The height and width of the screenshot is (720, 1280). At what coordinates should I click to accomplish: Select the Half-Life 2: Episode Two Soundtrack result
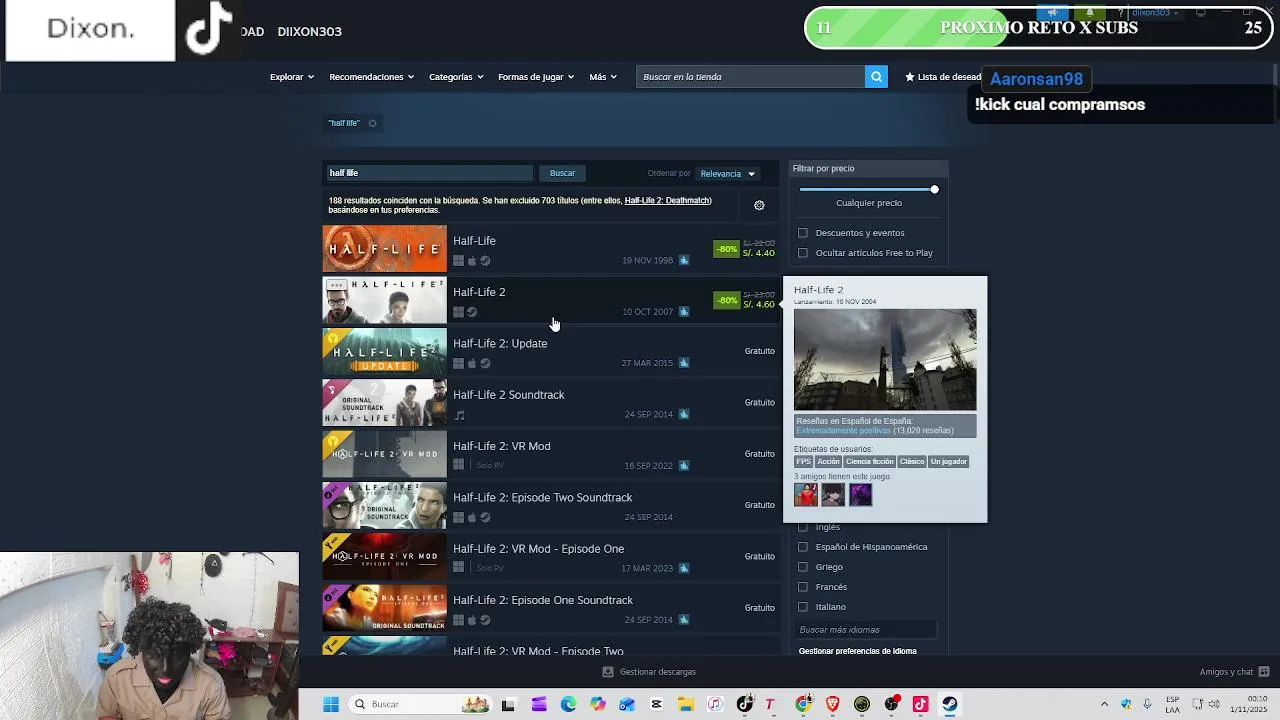coord(550,505)
